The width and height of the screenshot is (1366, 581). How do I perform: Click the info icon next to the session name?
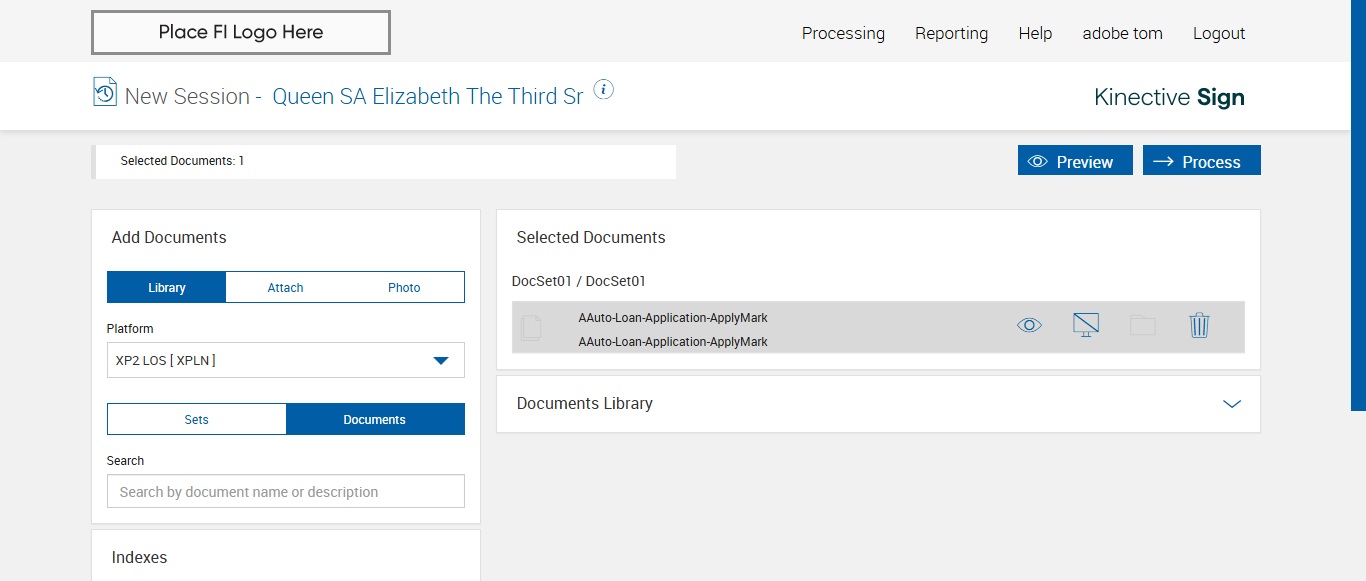coord(603,90)
